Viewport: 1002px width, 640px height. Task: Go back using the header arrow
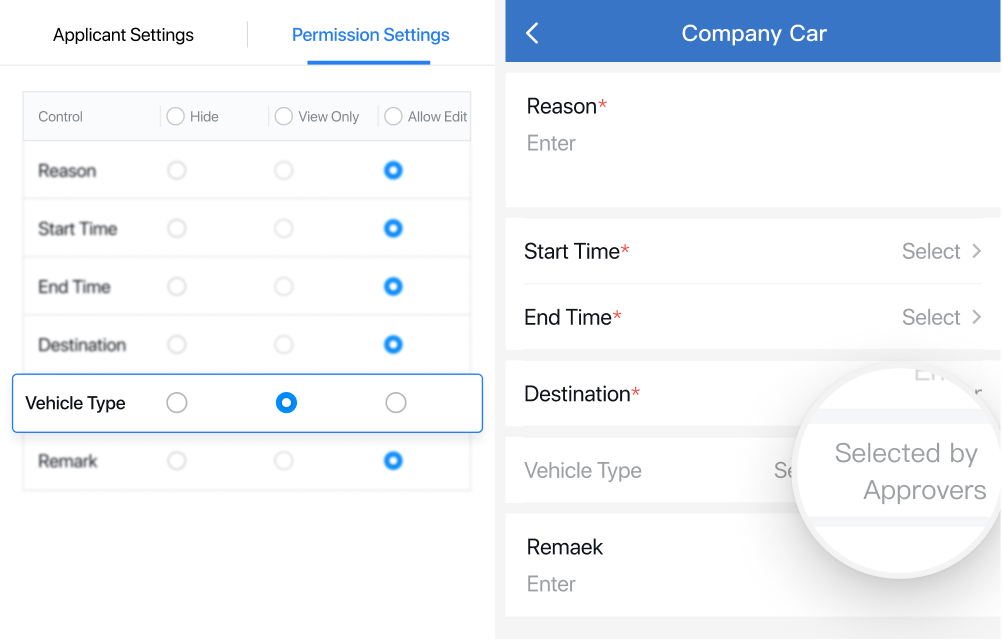tap(532, 33)
